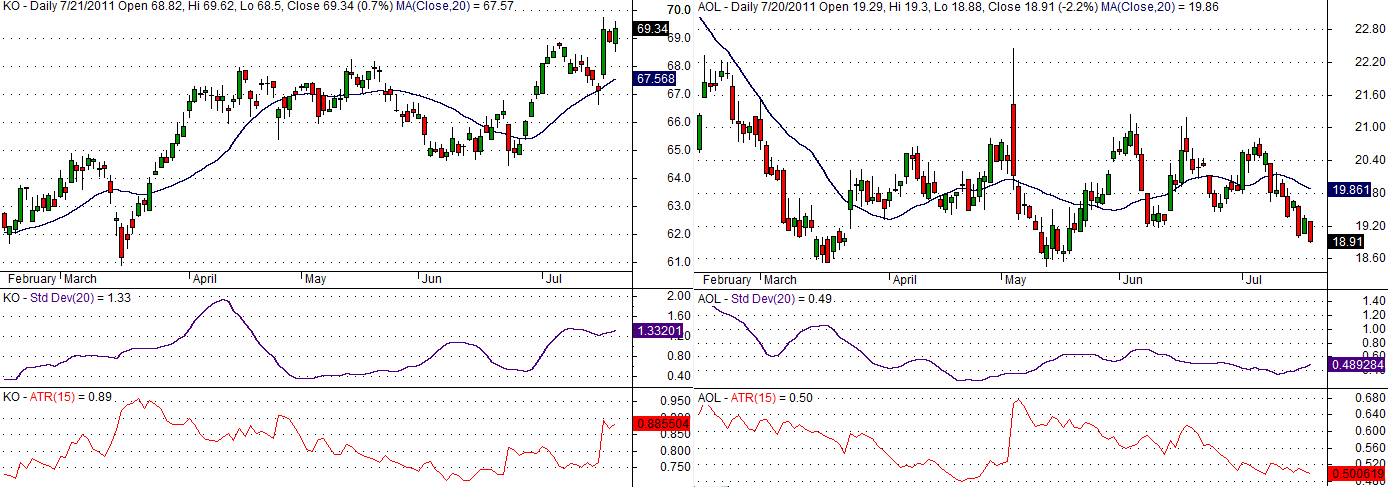Click April on the KO time axis
Screen dimensions: 1389x488
coord(206,279)
